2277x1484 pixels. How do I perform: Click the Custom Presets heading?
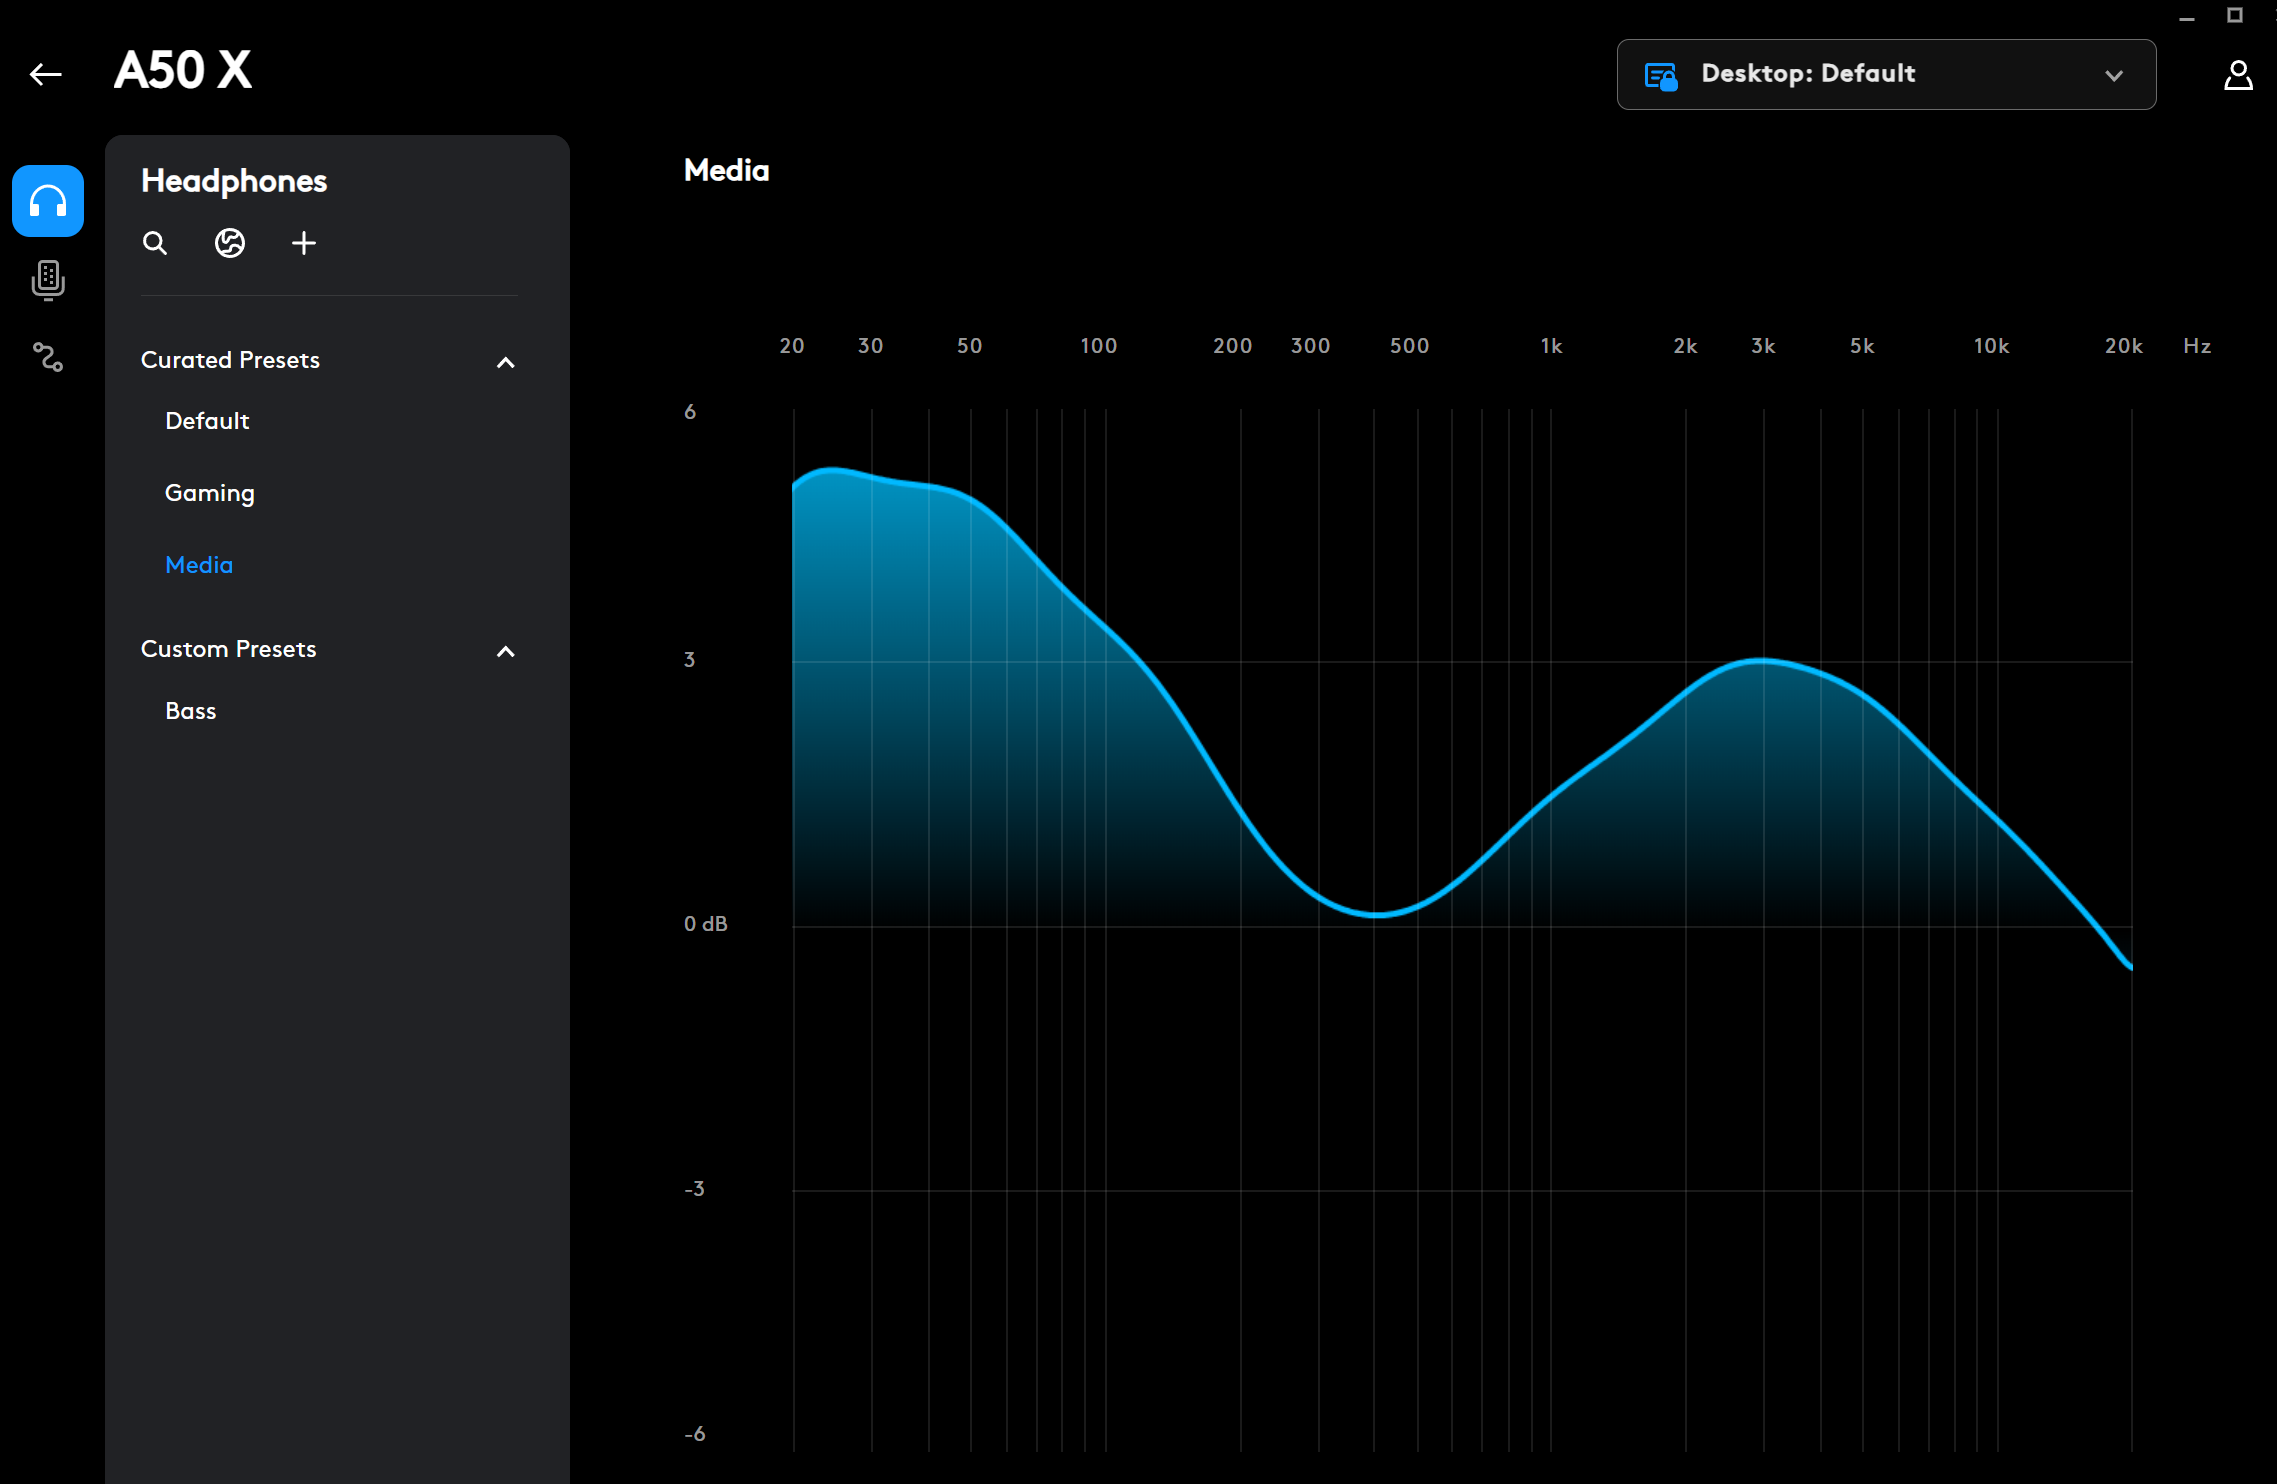[x=228, y=649]
